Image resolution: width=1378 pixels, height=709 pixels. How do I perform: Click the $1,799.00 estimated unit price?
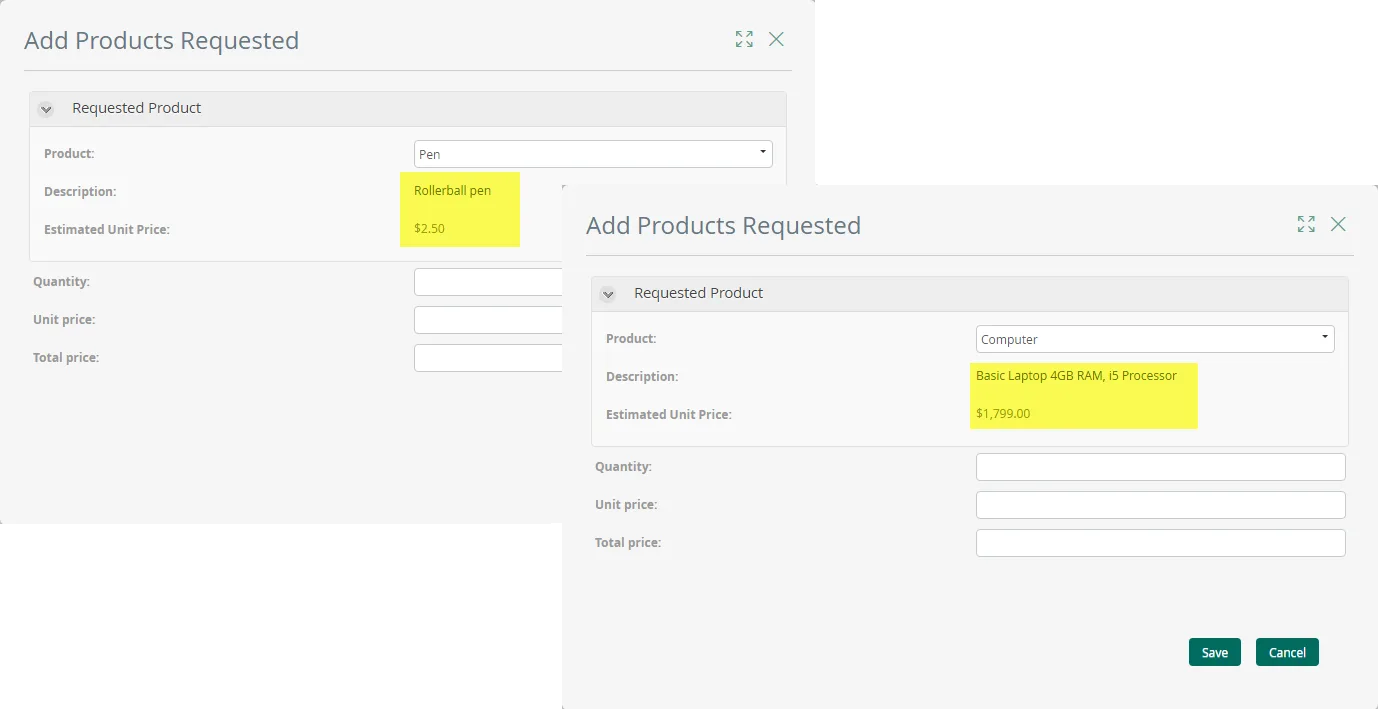click(x=1003, y=413)
